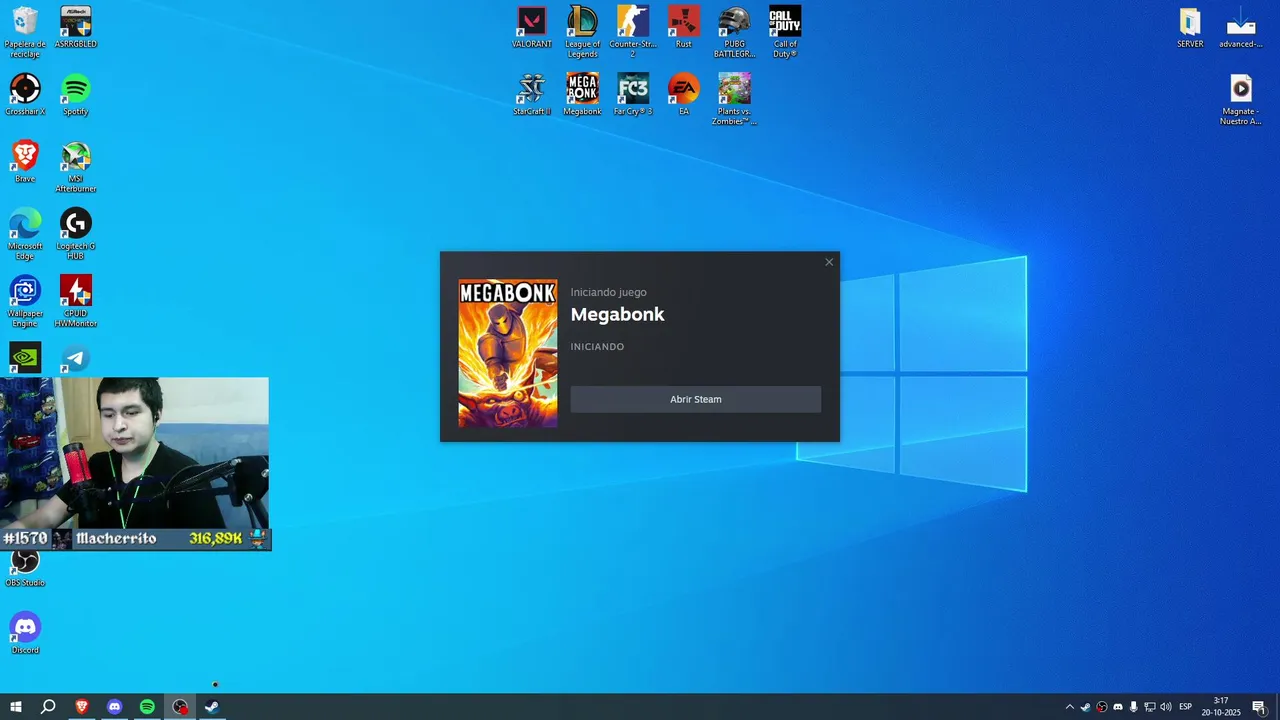This screenshot has height=720, width=1280.
Task: Open the network tray icon
Action: (x=1150, y=707)
